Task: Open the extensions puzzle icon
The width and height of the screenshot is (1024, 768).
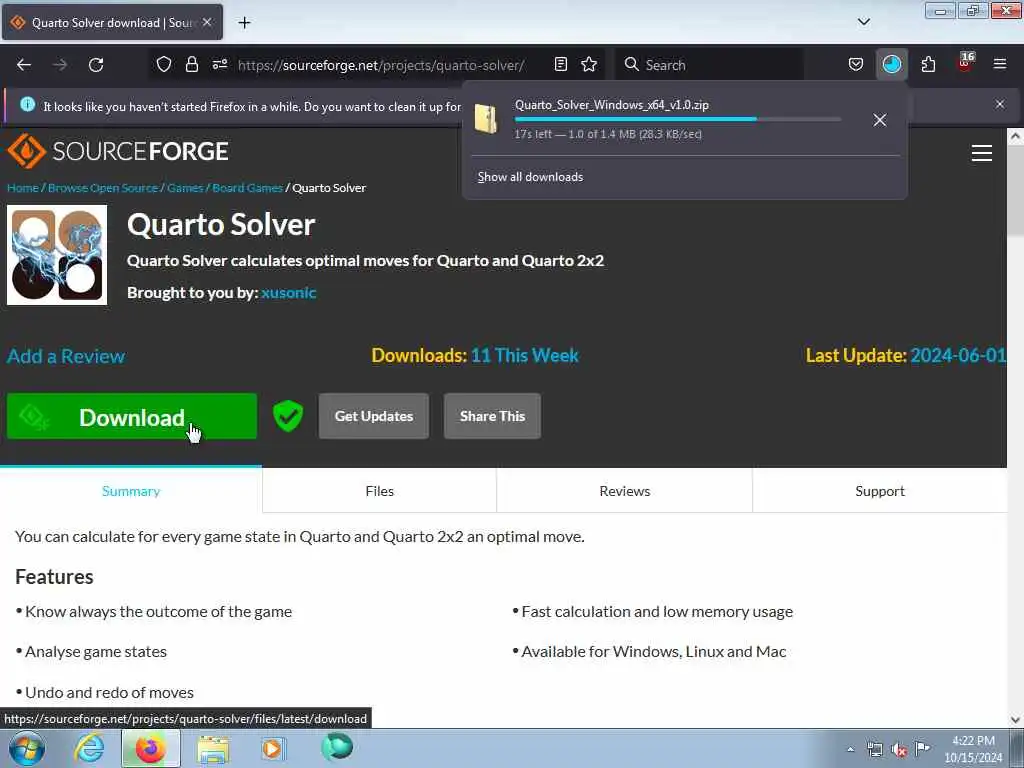Action: point(928,64)
